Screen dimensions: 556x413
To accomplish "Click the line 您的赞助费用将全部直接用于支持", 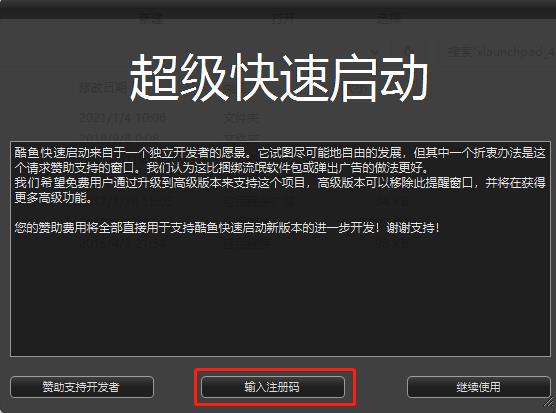I will pos(227,227).
